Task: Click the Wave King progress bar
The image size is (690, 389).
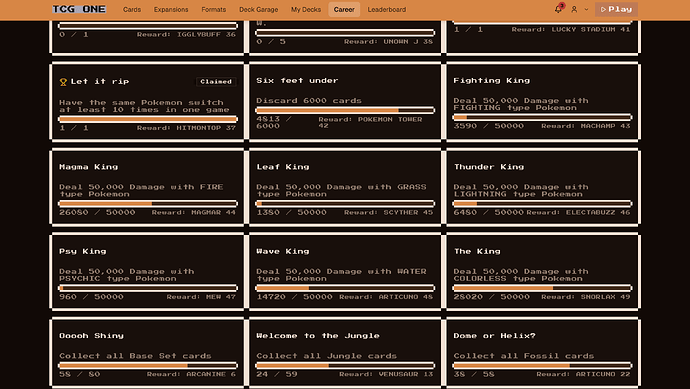Action: coord(345,288)
